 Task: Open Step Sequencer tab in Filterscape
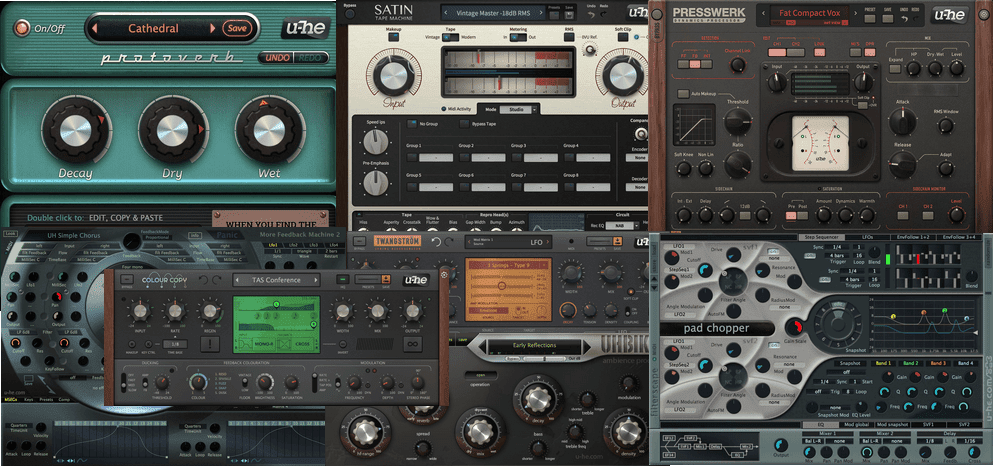pyautogui.click(x=821, y=237)
